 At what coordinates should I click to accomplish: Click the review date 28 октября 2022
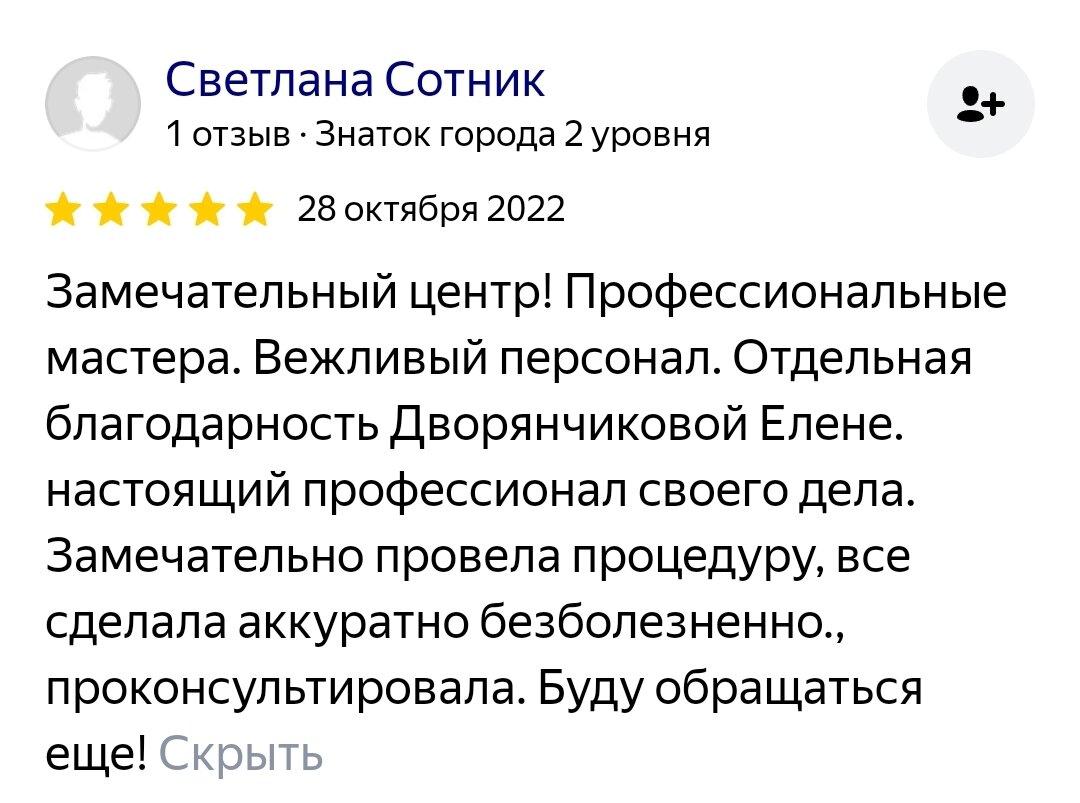click(431, 209)
